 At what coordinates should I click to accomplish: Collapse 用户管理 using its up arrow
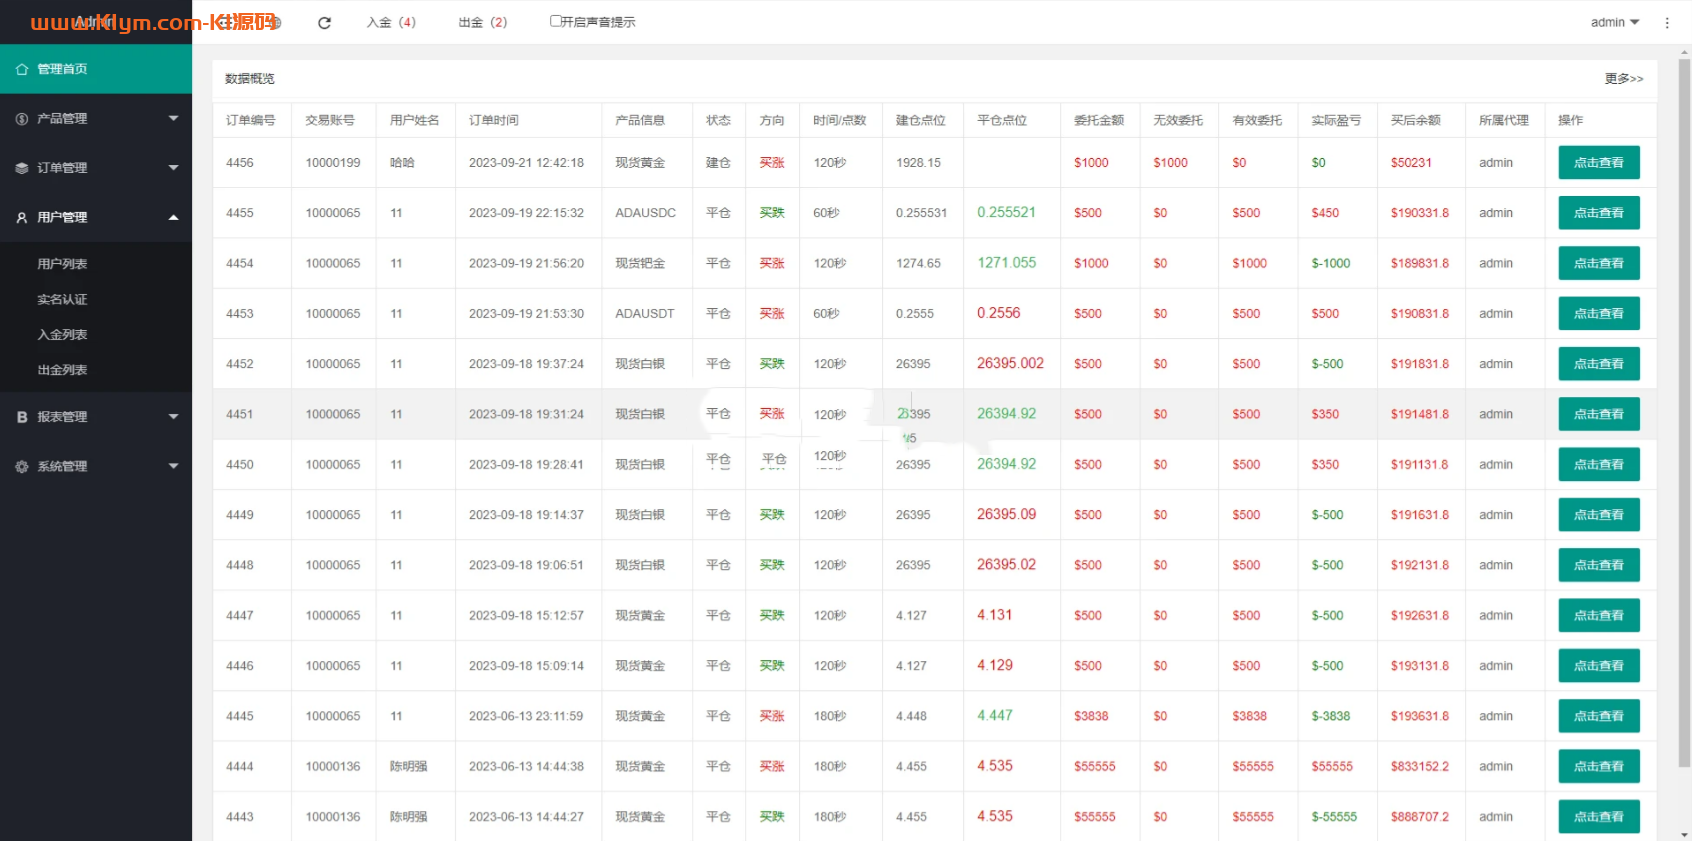pyautogui.click(x=173, y=218)
